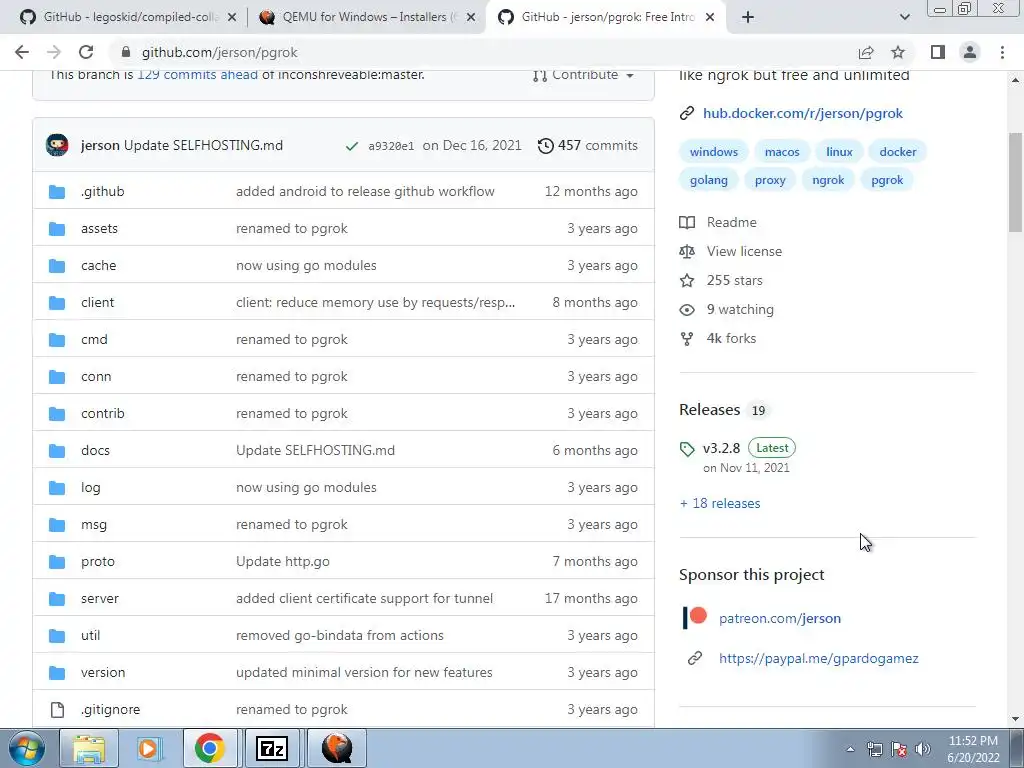Show the + 18 releases list
This screenshot has width=1024, height=768.
pyautogui.click(x=720, y=504)
